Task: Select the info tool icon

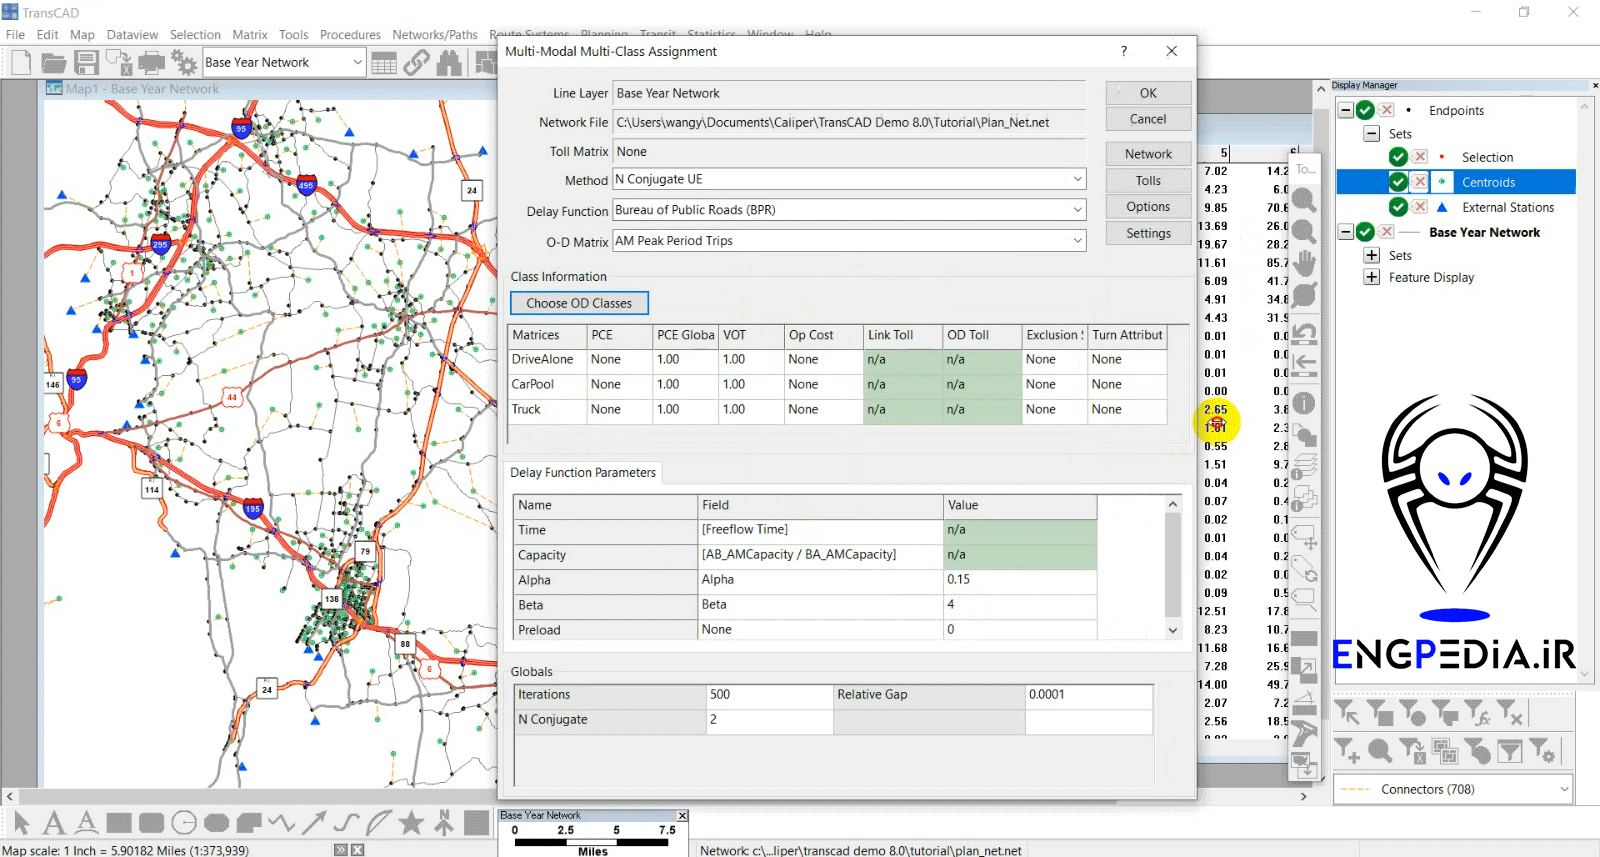Action: click(1304, 403)
